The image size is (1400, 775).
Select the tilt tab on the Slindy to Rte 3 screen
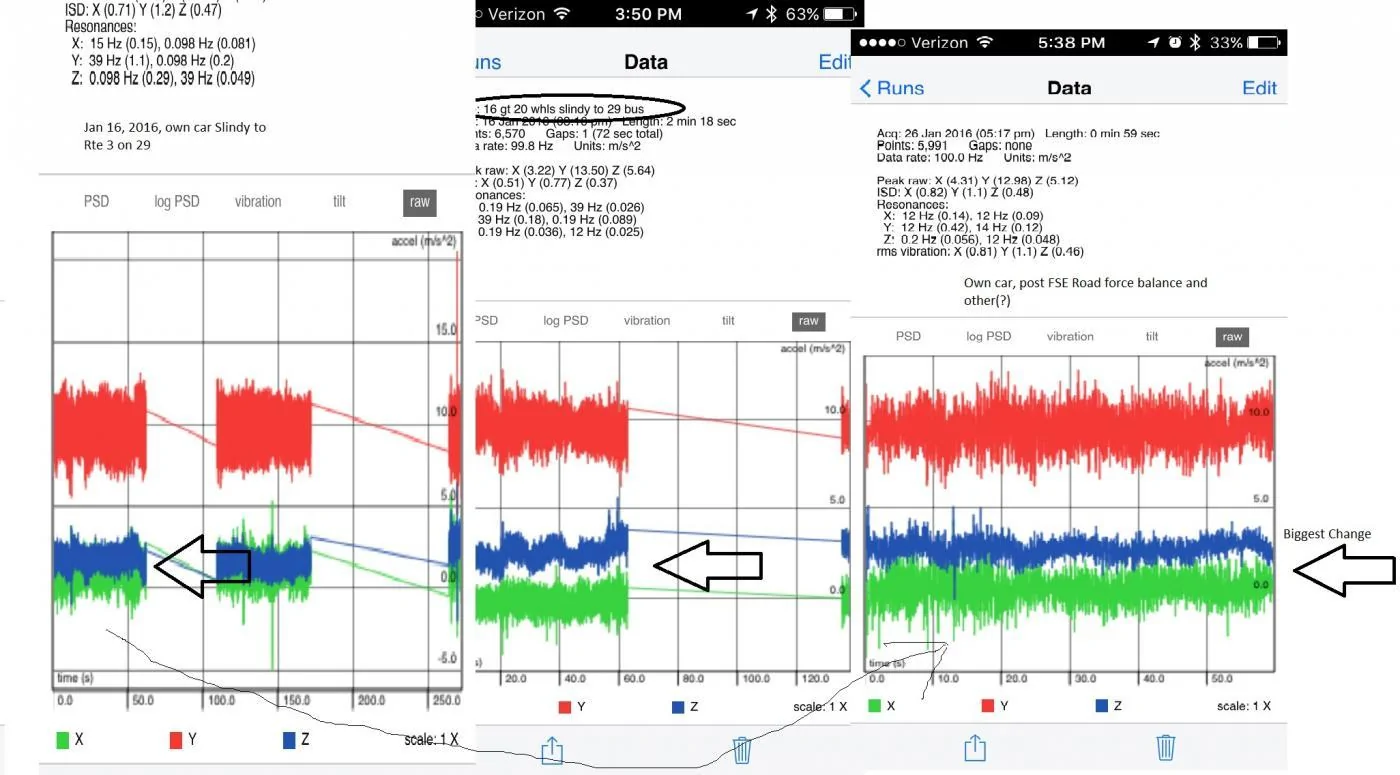[339, 201]
